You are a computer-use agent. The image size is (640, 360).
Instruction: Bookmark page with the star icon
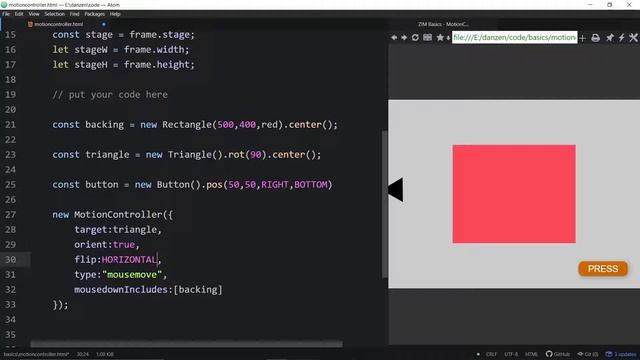440,38
